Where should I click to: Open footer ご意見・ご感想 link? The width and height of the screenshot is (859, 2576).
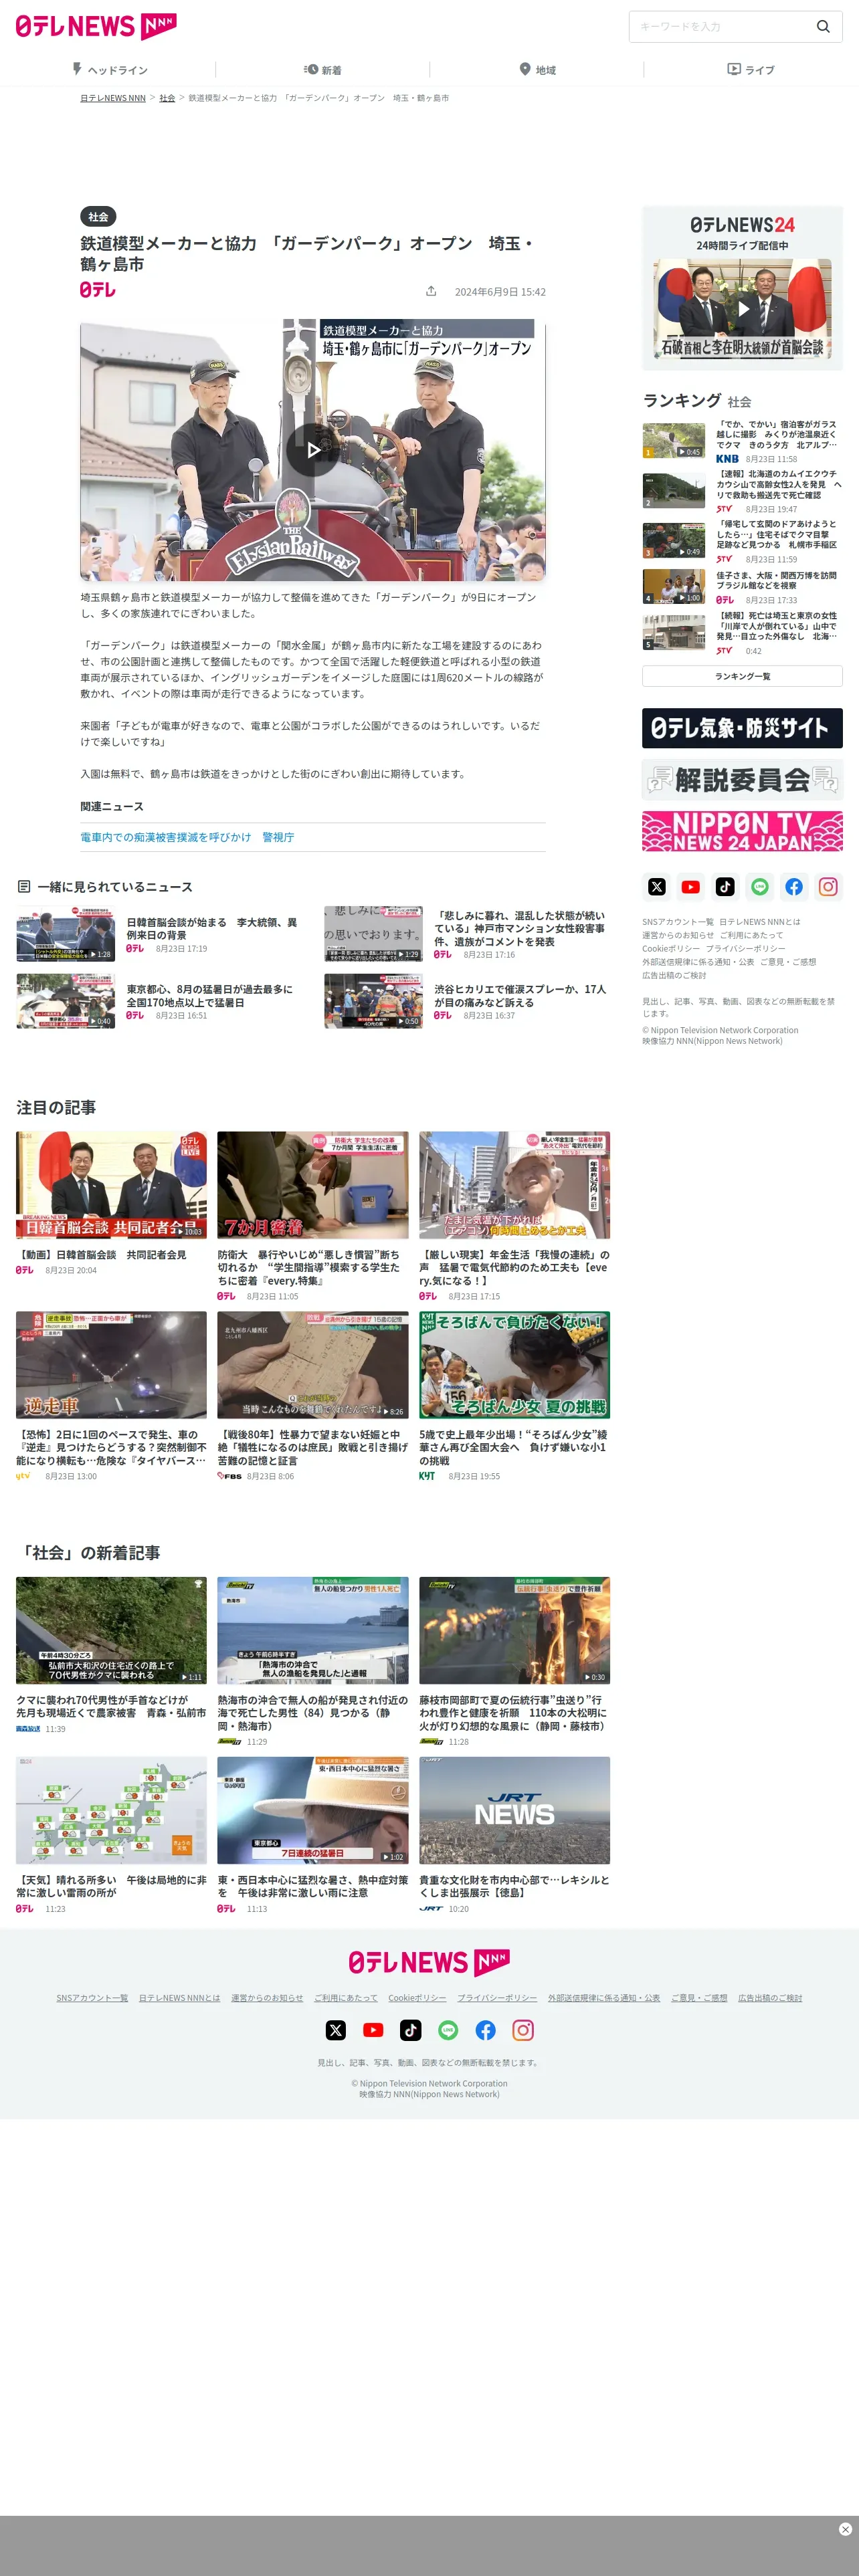coord(699,1998)
